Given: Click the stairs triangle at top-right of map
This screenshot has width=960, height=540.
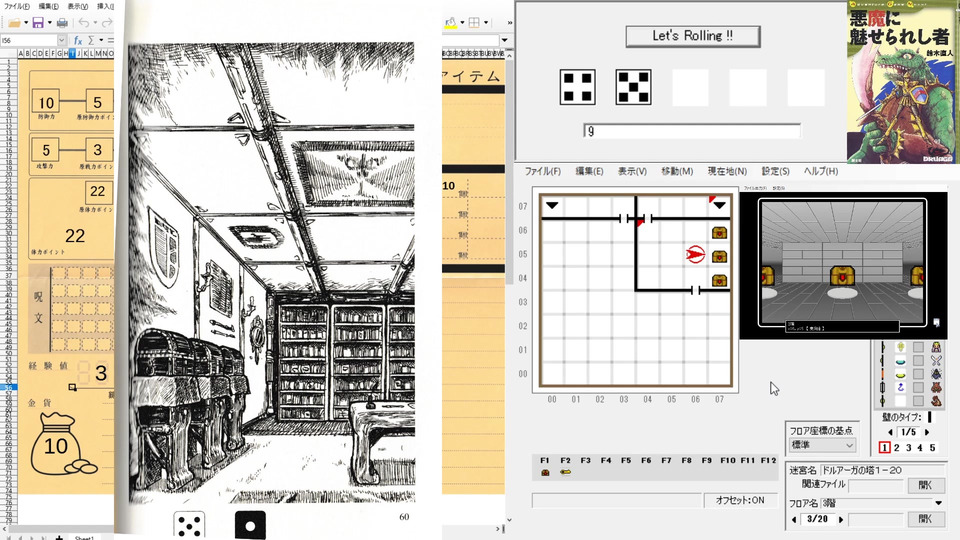Looking at the screenshot, I should point(719,206).
